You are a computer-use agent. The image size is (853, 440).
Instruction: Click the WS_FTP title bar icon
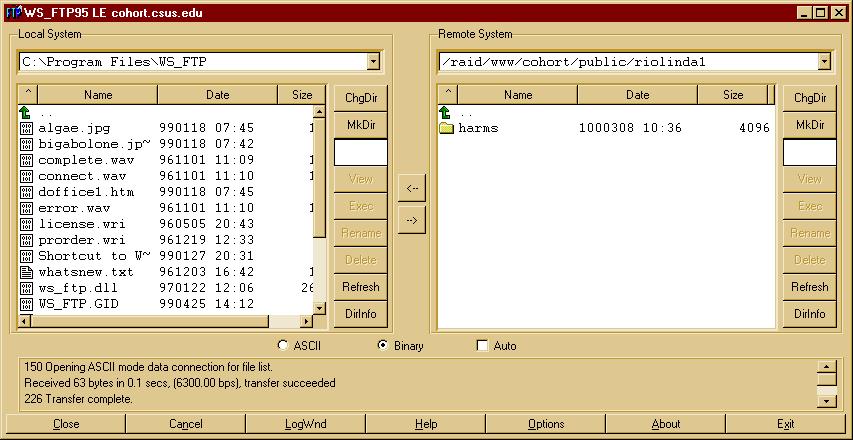[14, 12]
